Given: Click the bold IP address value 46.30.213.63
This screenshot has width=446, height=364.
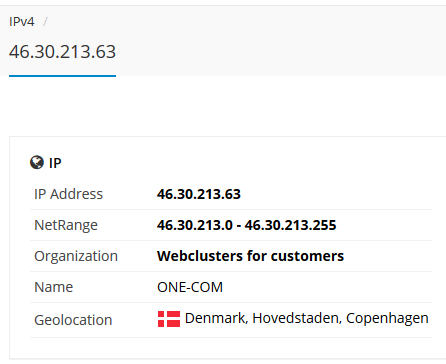Looking at the screenshot, I should pyautogui.click(x=199, y=194).
